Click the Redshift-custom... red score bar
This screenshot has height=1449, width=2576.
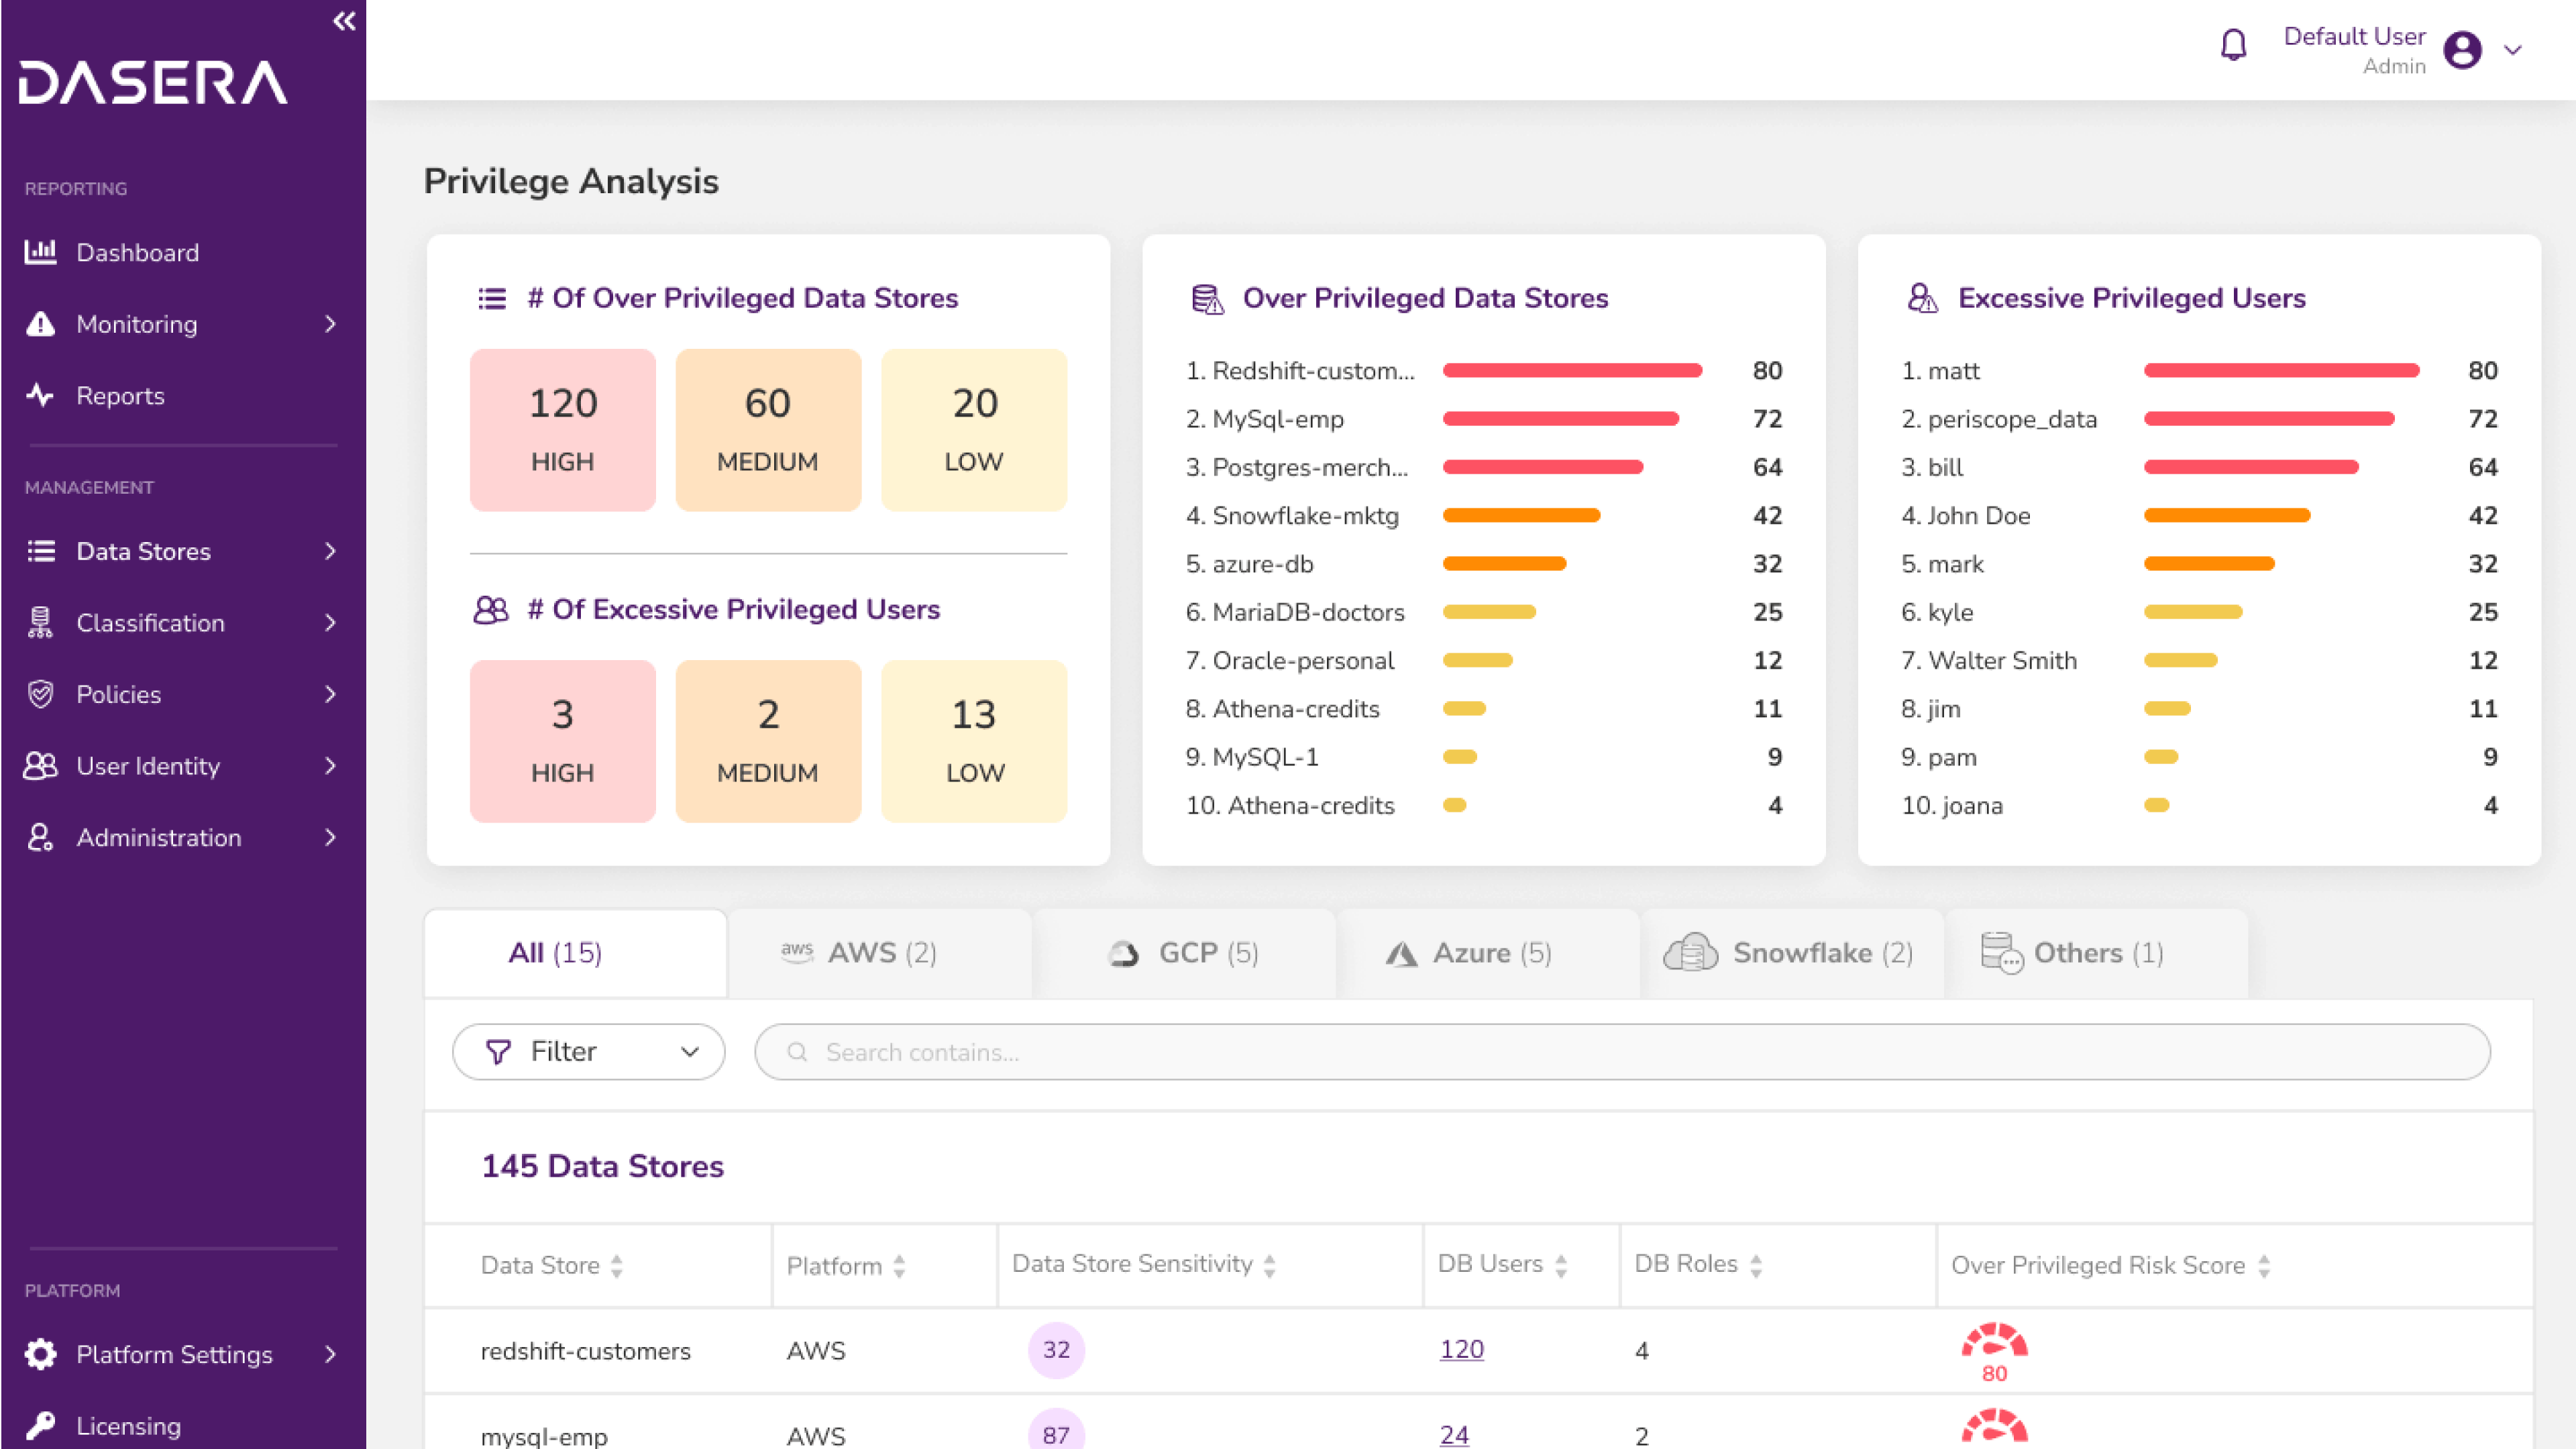1572,370
